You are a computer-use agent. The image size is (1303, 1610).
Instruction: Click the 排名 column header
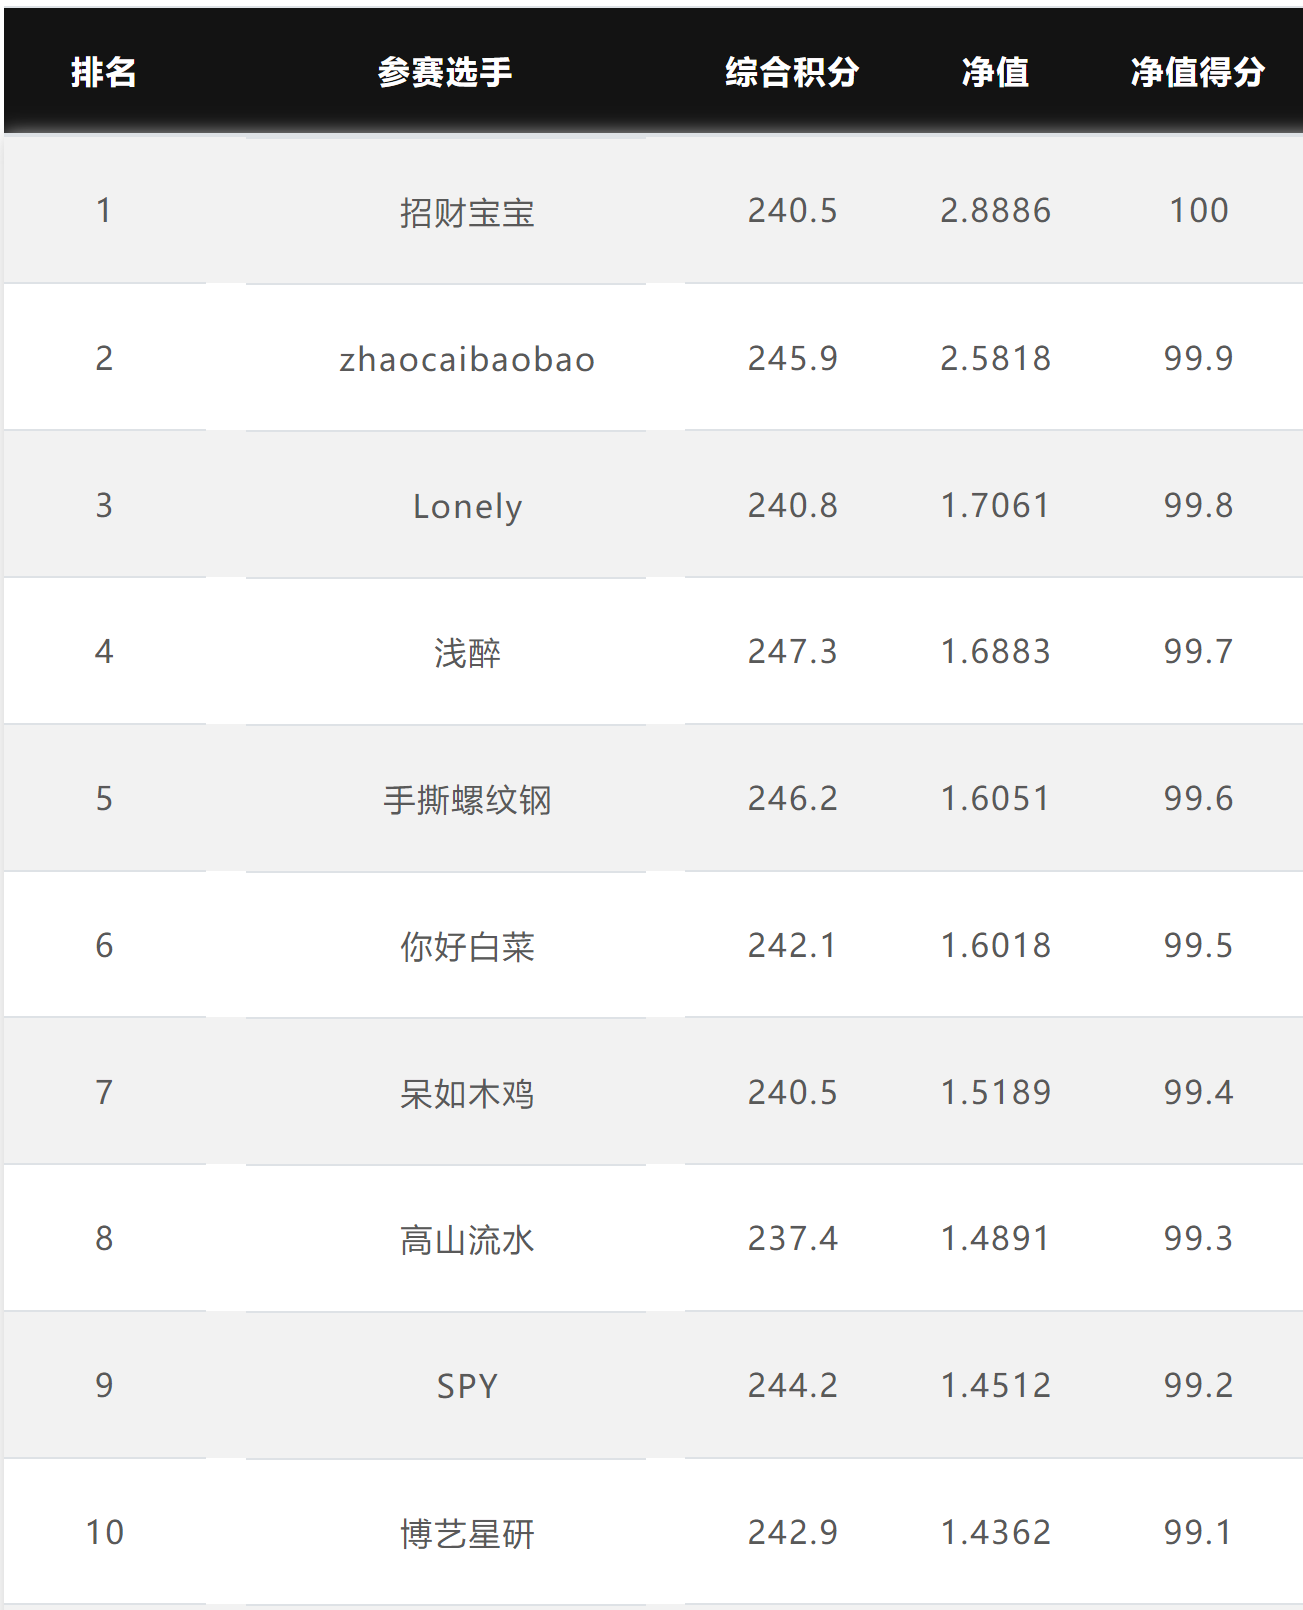point(103,72)
